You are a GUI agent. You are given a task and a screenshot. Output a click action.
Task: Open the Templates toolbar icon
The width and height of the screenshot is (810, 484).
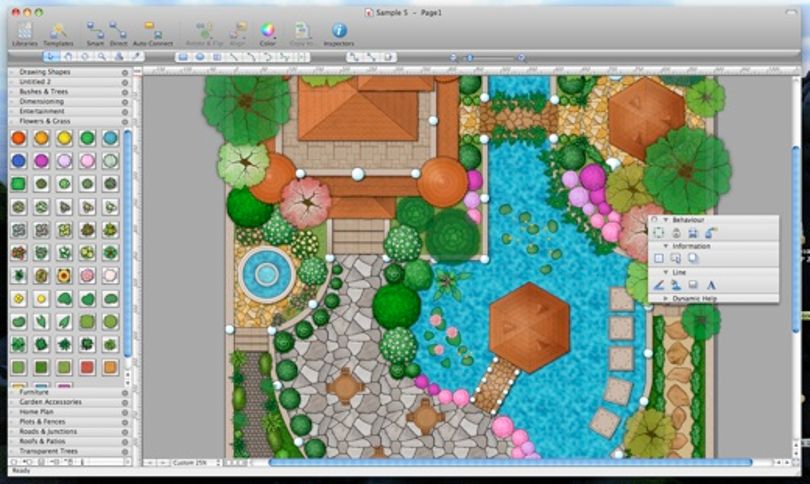pos(58,35)
